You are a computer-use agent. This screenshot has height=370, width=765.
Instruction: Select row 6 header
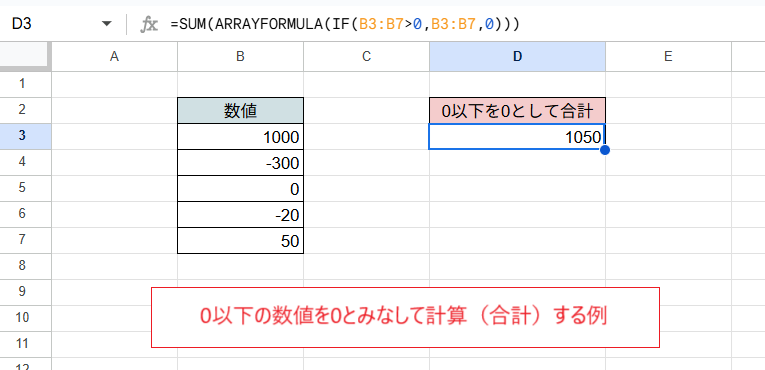point(25,214)
